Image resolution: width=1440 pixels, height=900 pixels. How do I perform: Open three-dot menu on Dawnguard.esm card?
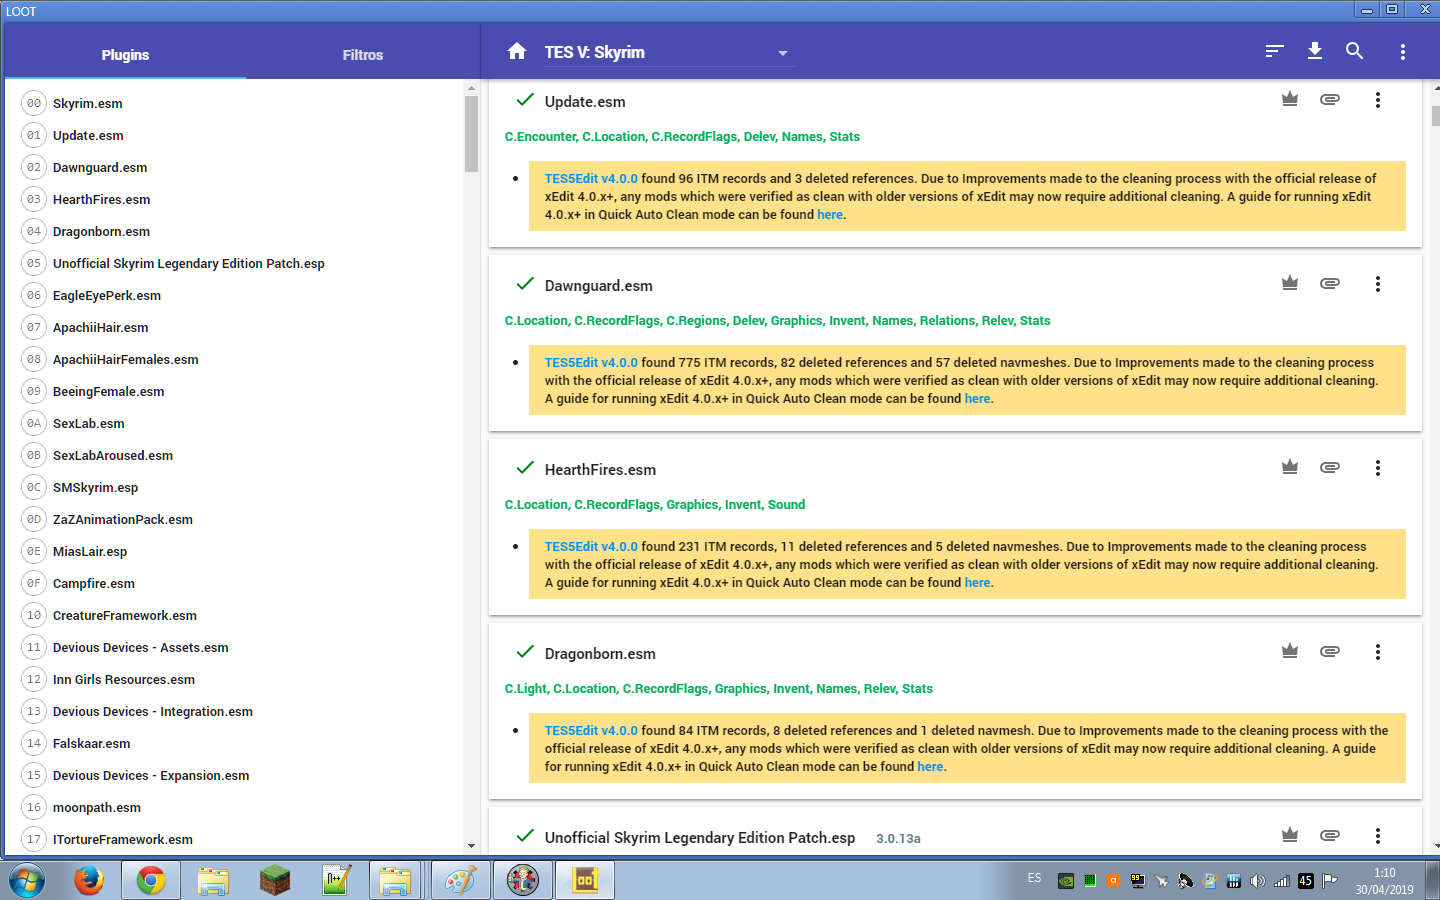1378,284
